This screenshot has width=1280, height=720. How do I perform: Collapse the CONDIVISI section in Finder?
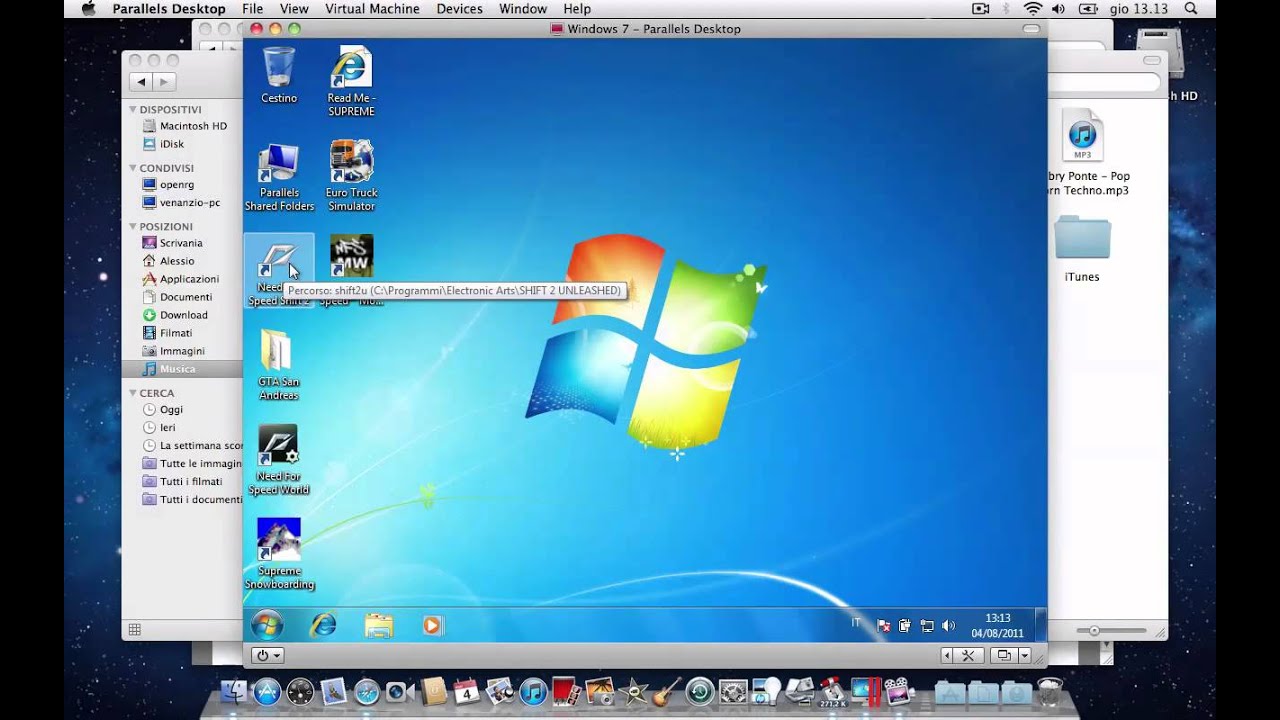[x=133, y=169]
